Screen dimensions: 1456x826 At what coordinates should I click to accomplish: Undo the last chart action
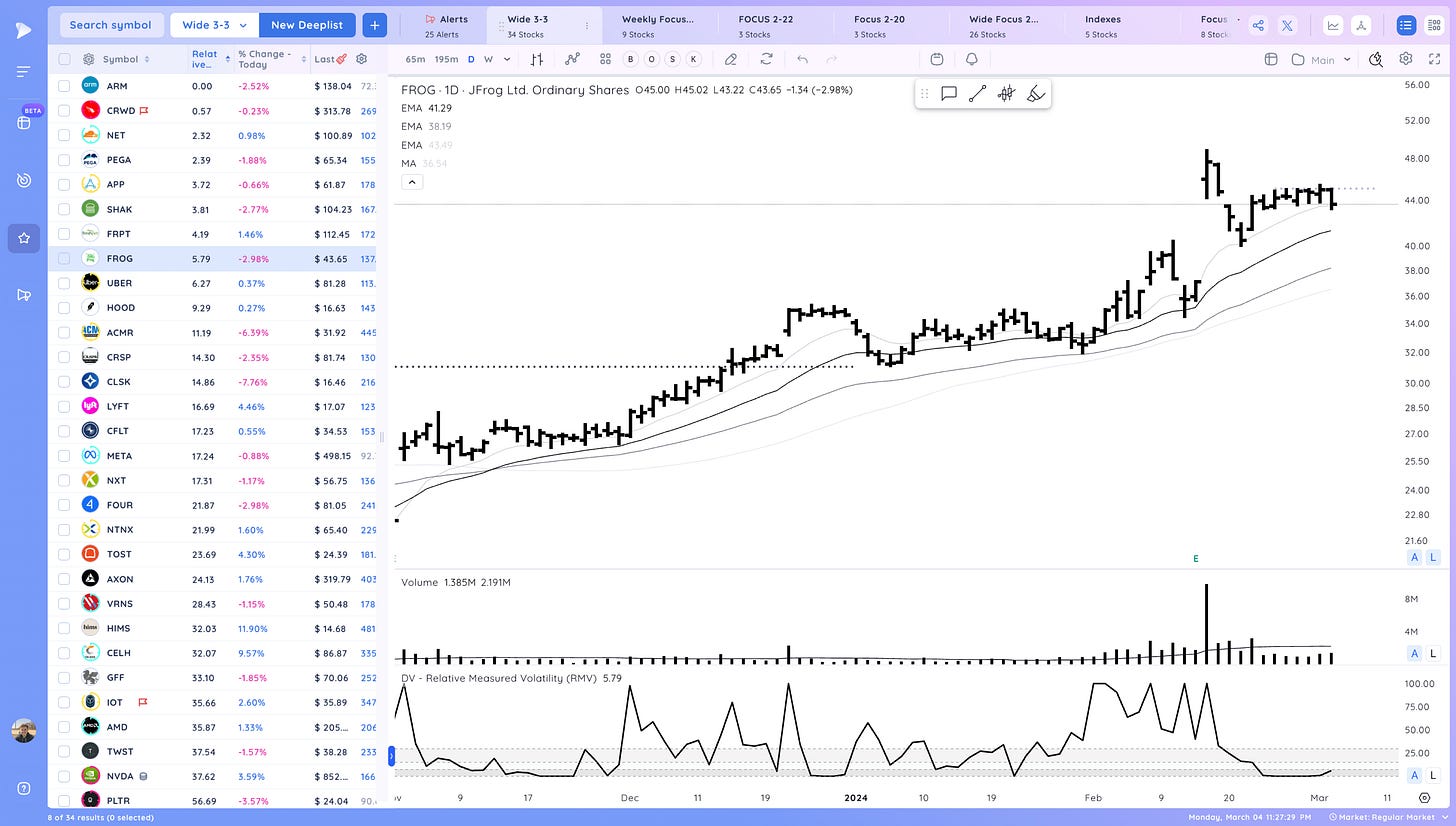pos(802,59)
